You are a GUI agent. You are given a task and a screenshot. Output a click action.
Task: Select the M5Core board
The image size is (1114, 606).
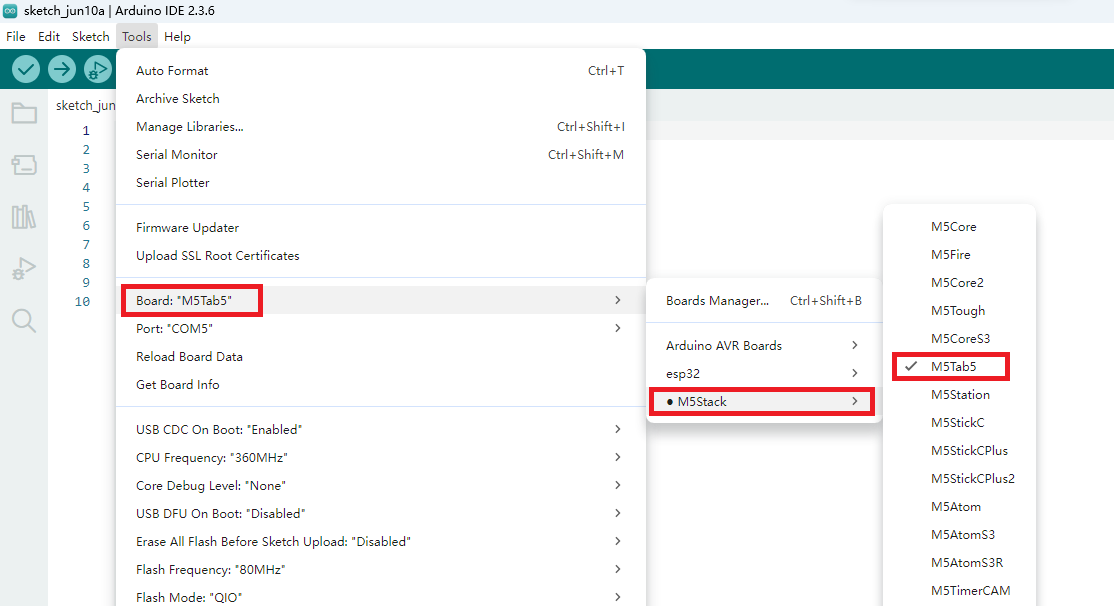(959, 227)
